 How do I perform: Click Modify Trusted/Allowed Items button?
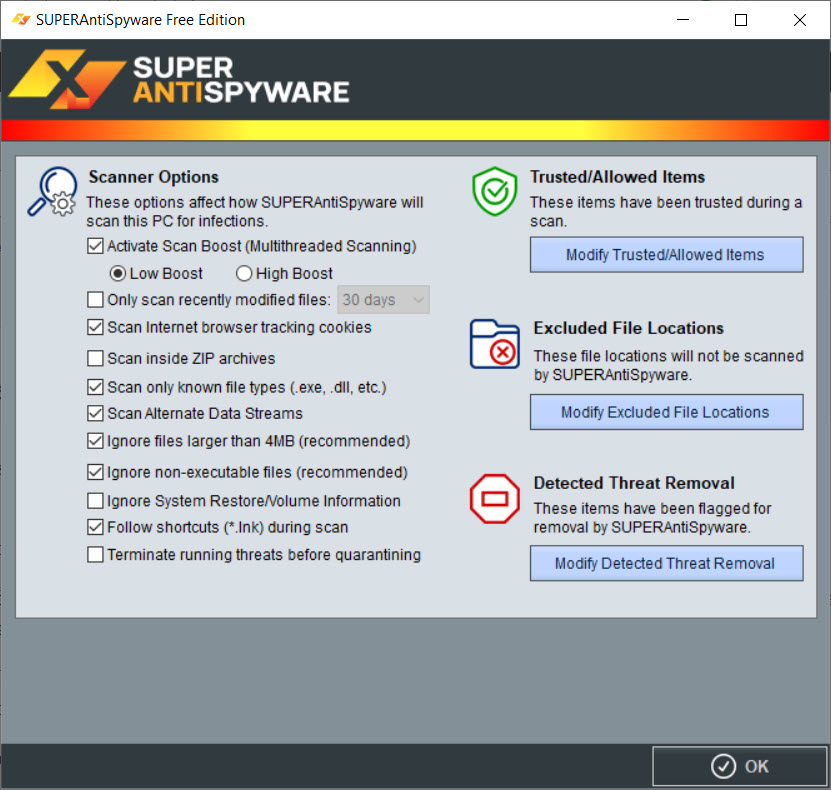tap(666, 255)
